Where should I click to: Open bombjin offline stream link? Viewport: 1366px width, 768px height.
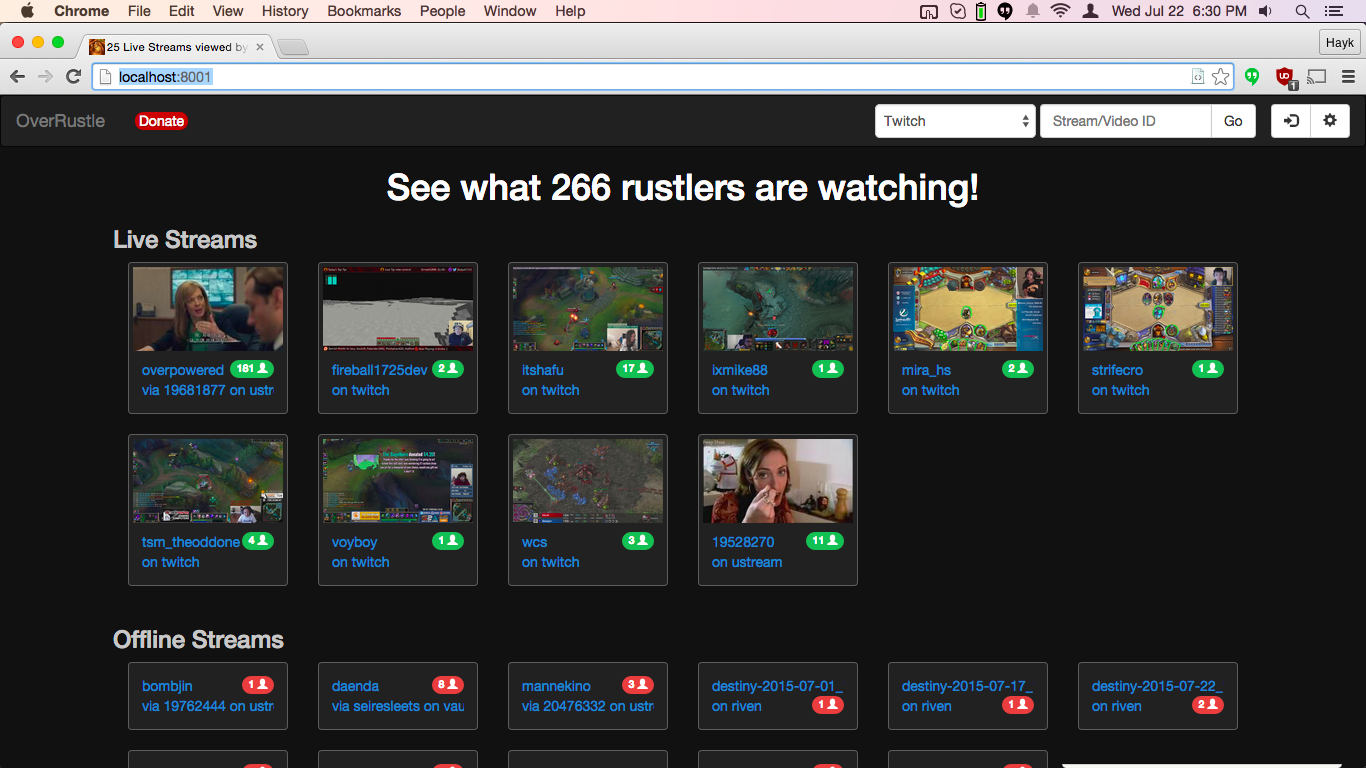click(x=167, y=686)
